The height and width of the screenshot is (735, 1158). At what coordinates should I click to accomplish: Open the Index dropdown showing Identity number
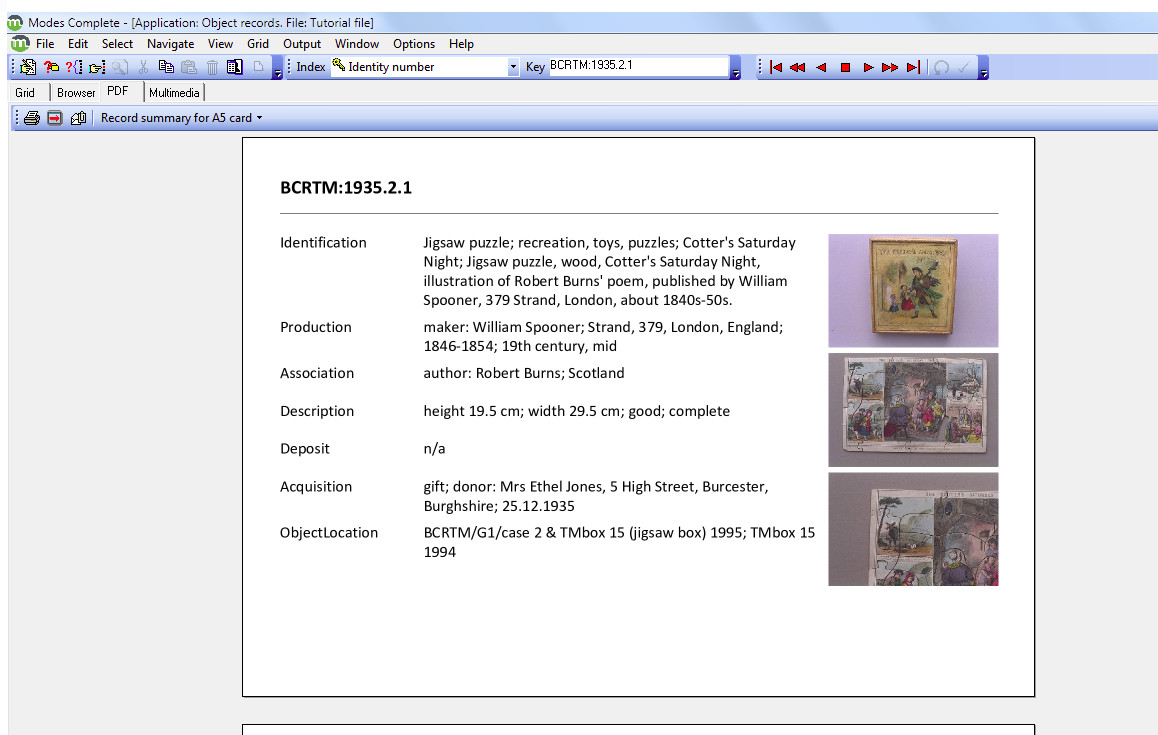pos(514,67)
